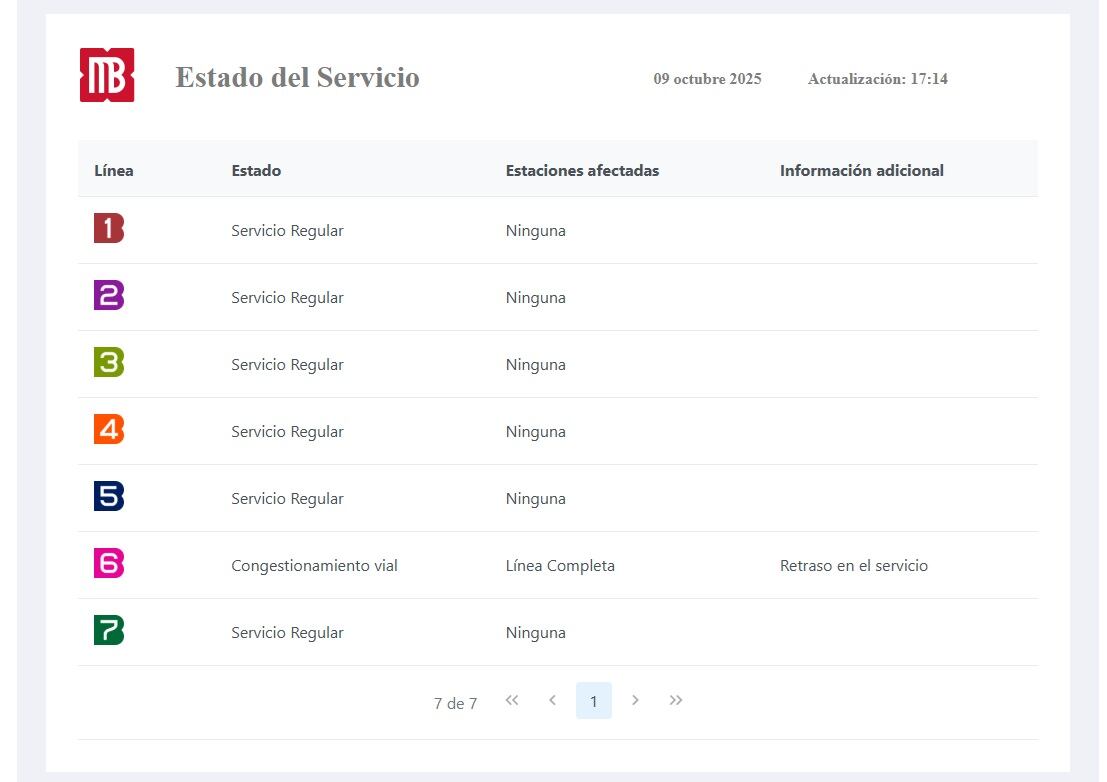Click the 7 de 7 record count

coord(455,704)
